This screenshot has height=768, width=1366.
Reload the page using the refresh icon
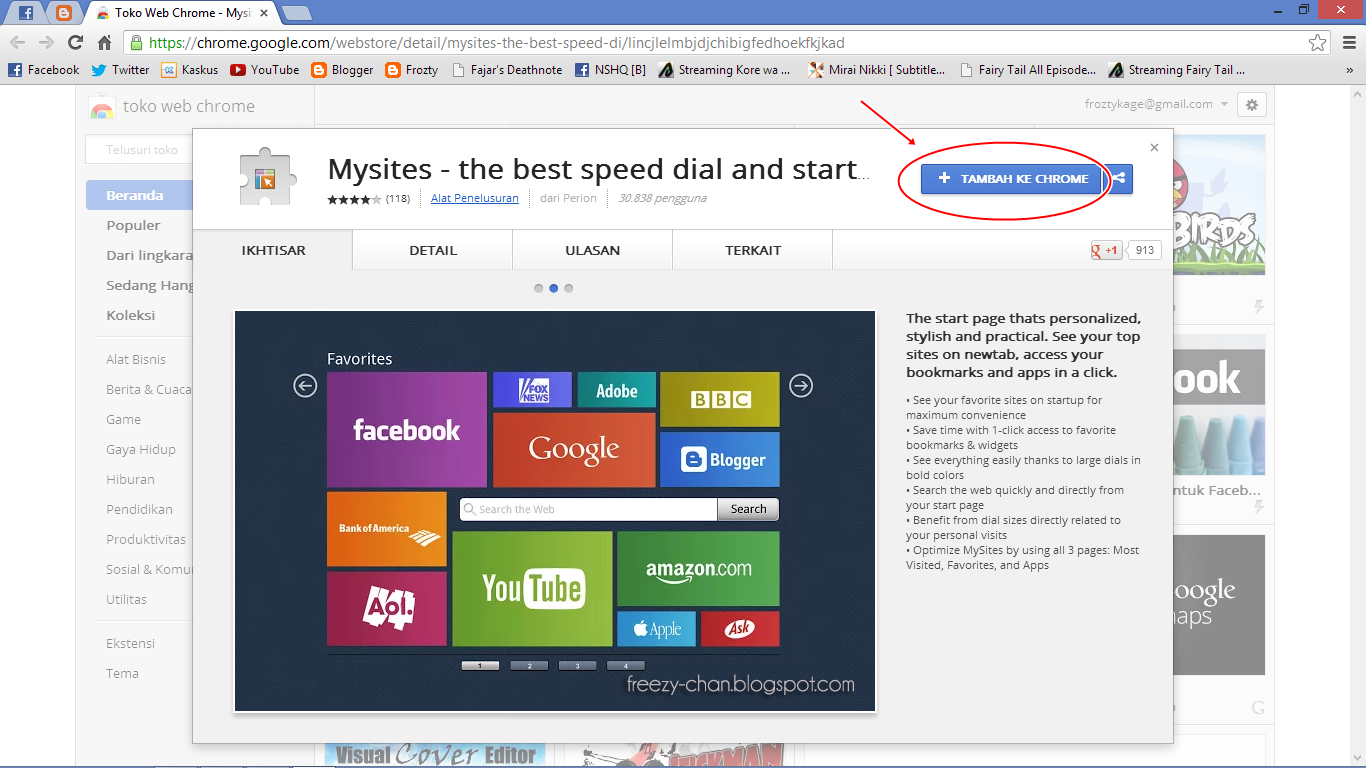tap(77, 44)
